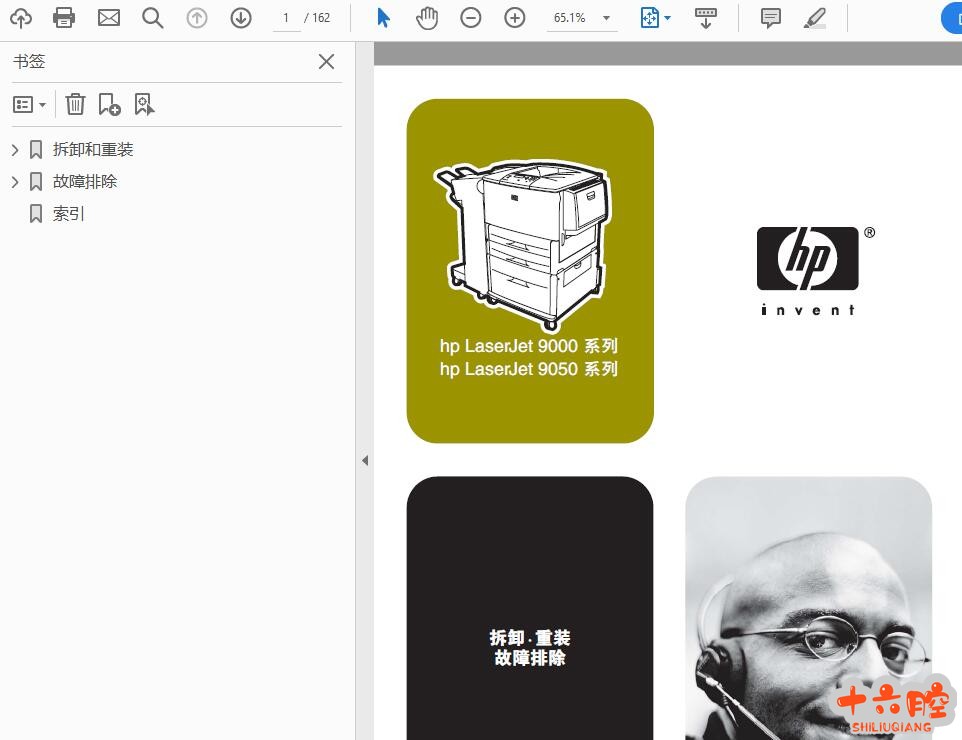Delete selected bookmark with trash icon
Viewport: 962px width, 740px height.
point(75,104)
